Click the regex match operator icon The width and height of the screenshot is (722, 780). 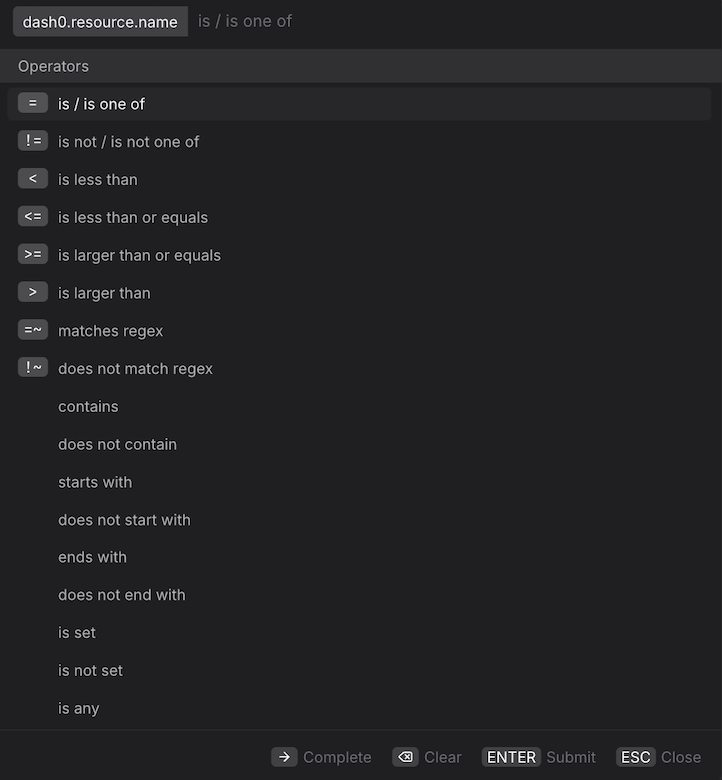[x=33, y=331]
